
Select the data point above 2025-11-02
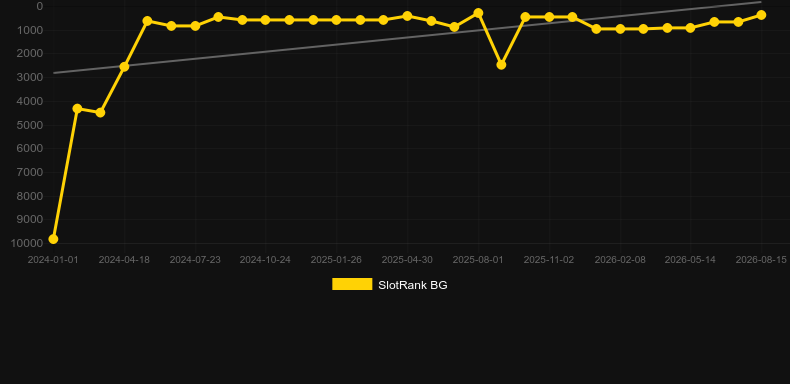pos(549,17)
